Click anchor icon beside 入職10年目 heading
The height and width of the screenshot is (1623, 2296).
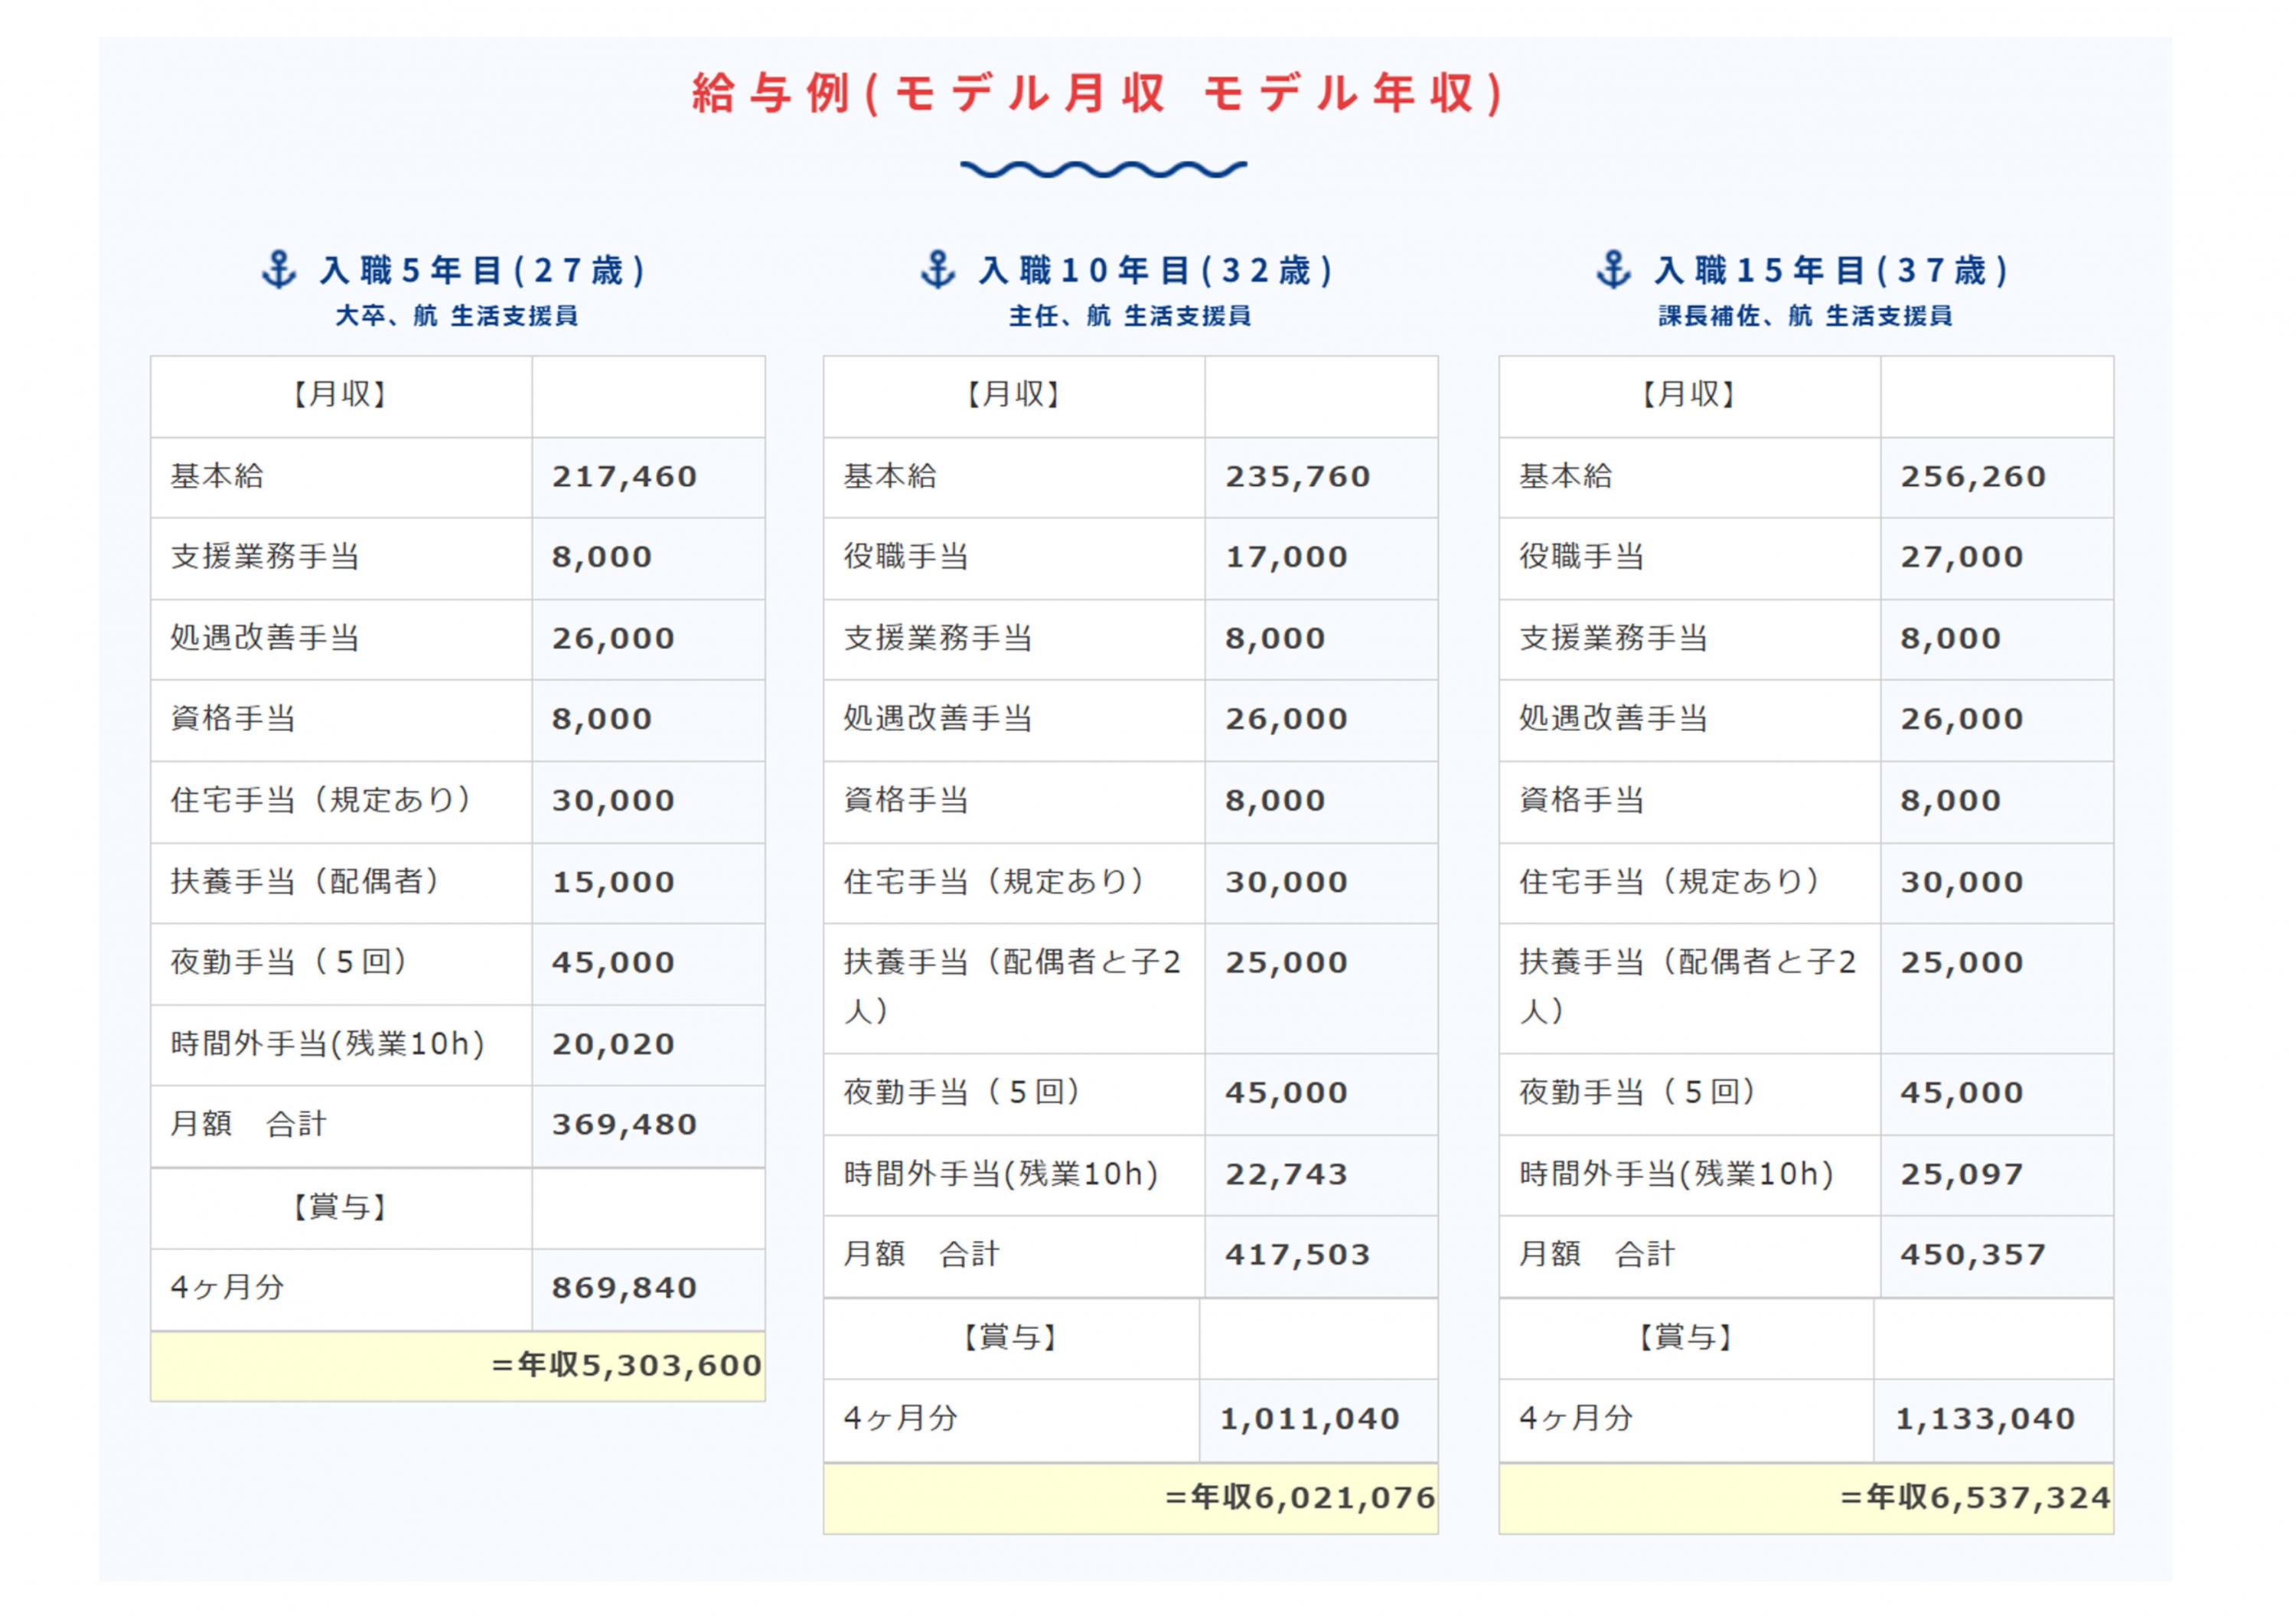coord(938,270)
